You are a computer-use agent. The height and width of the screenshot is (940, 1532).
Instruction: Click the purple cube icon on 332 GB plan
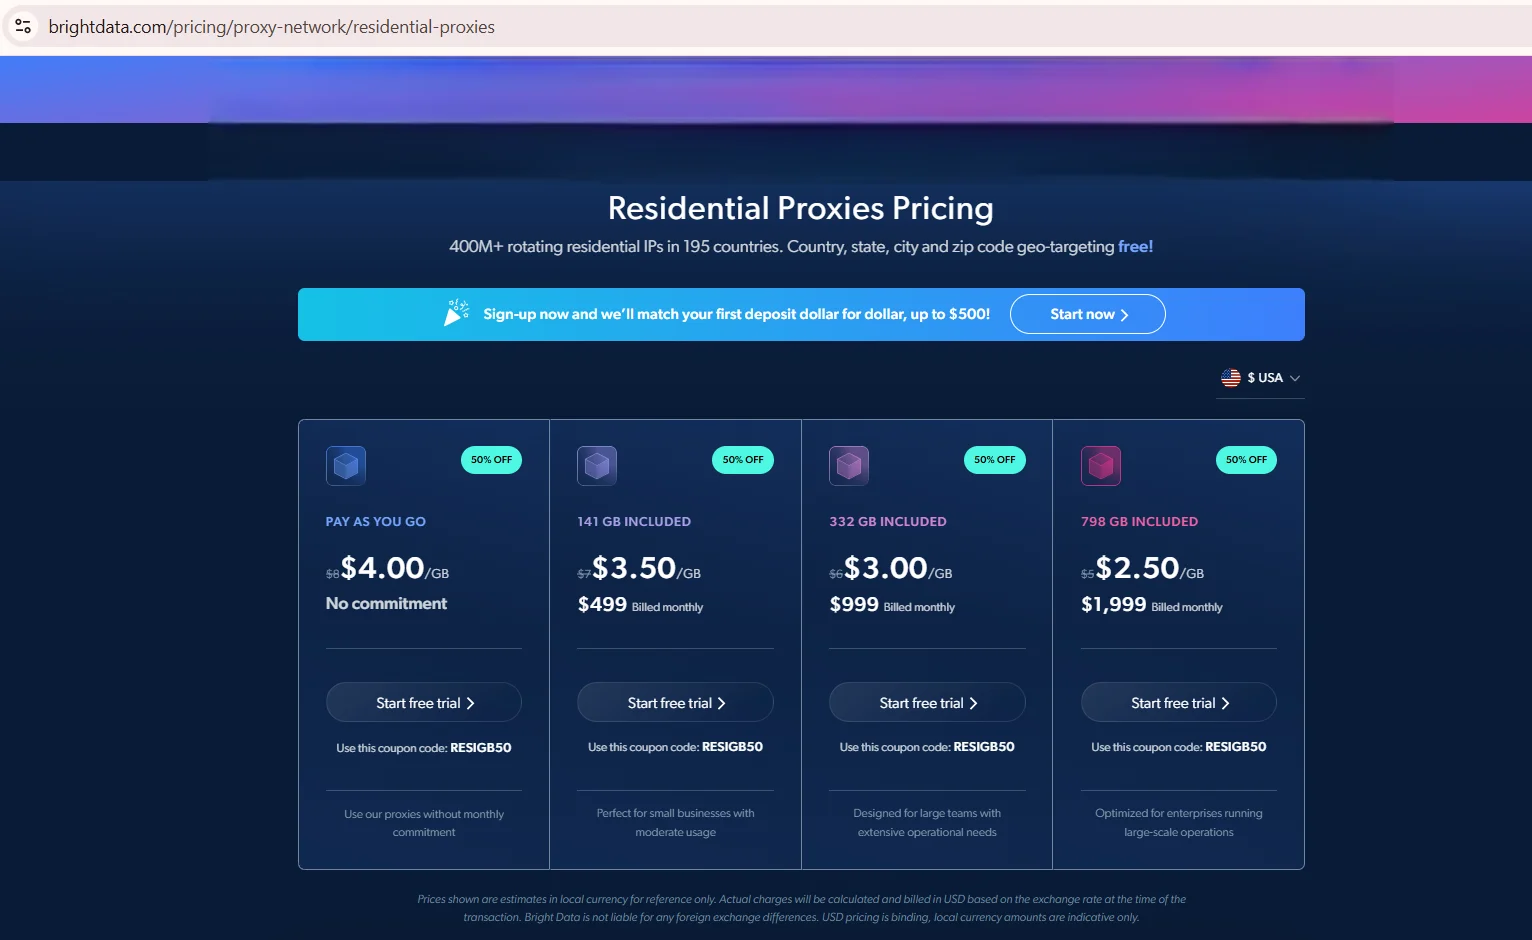(849, 465)
